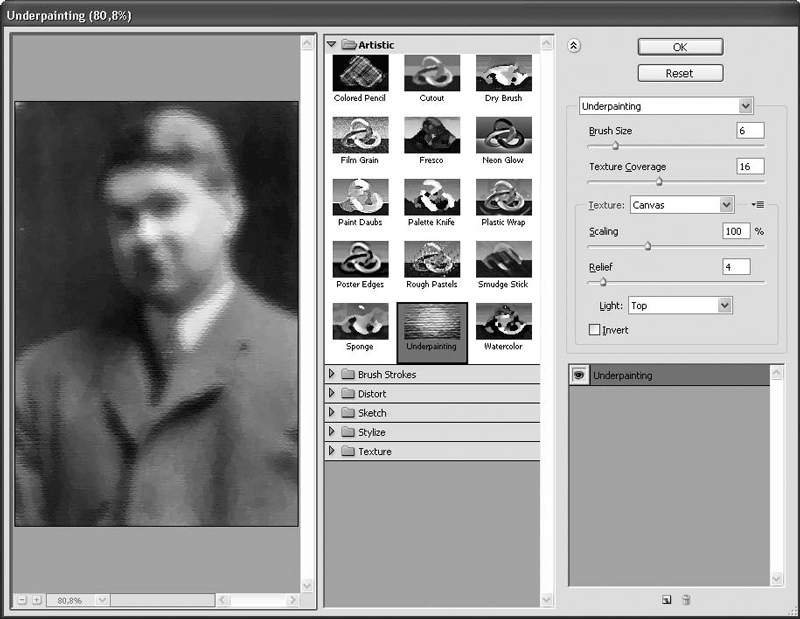Collapse the filter gallery with double-chevron button
This screenshot has height=619, width=800.
pos(574,45)
